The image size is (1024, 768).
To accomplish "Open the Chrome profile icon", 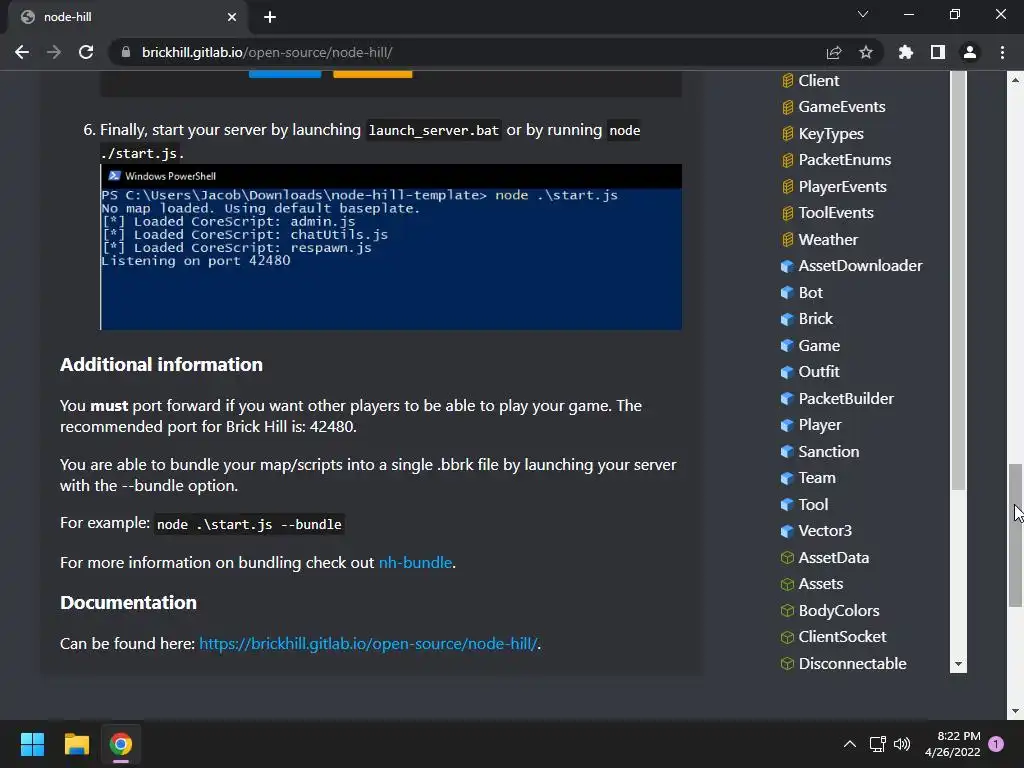I will pos(970,52).
